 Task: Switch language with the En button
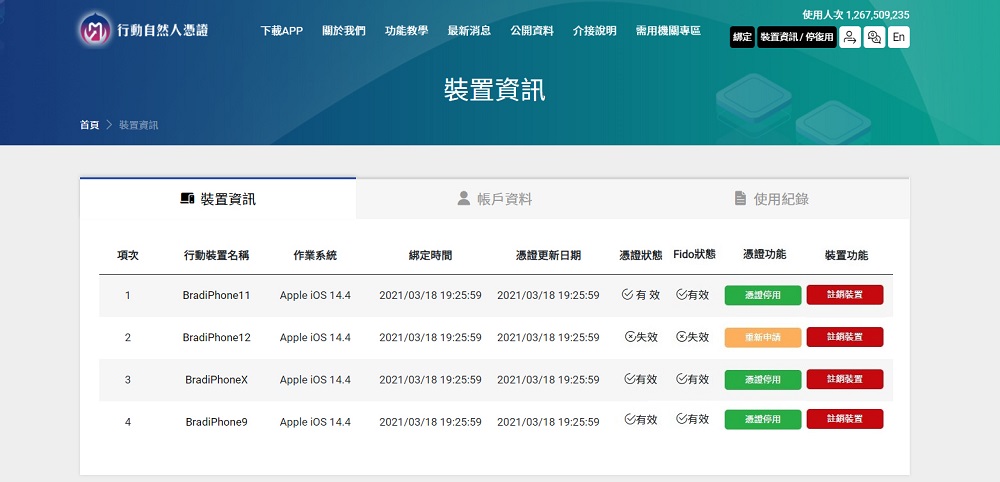click(x=898, y=37)
